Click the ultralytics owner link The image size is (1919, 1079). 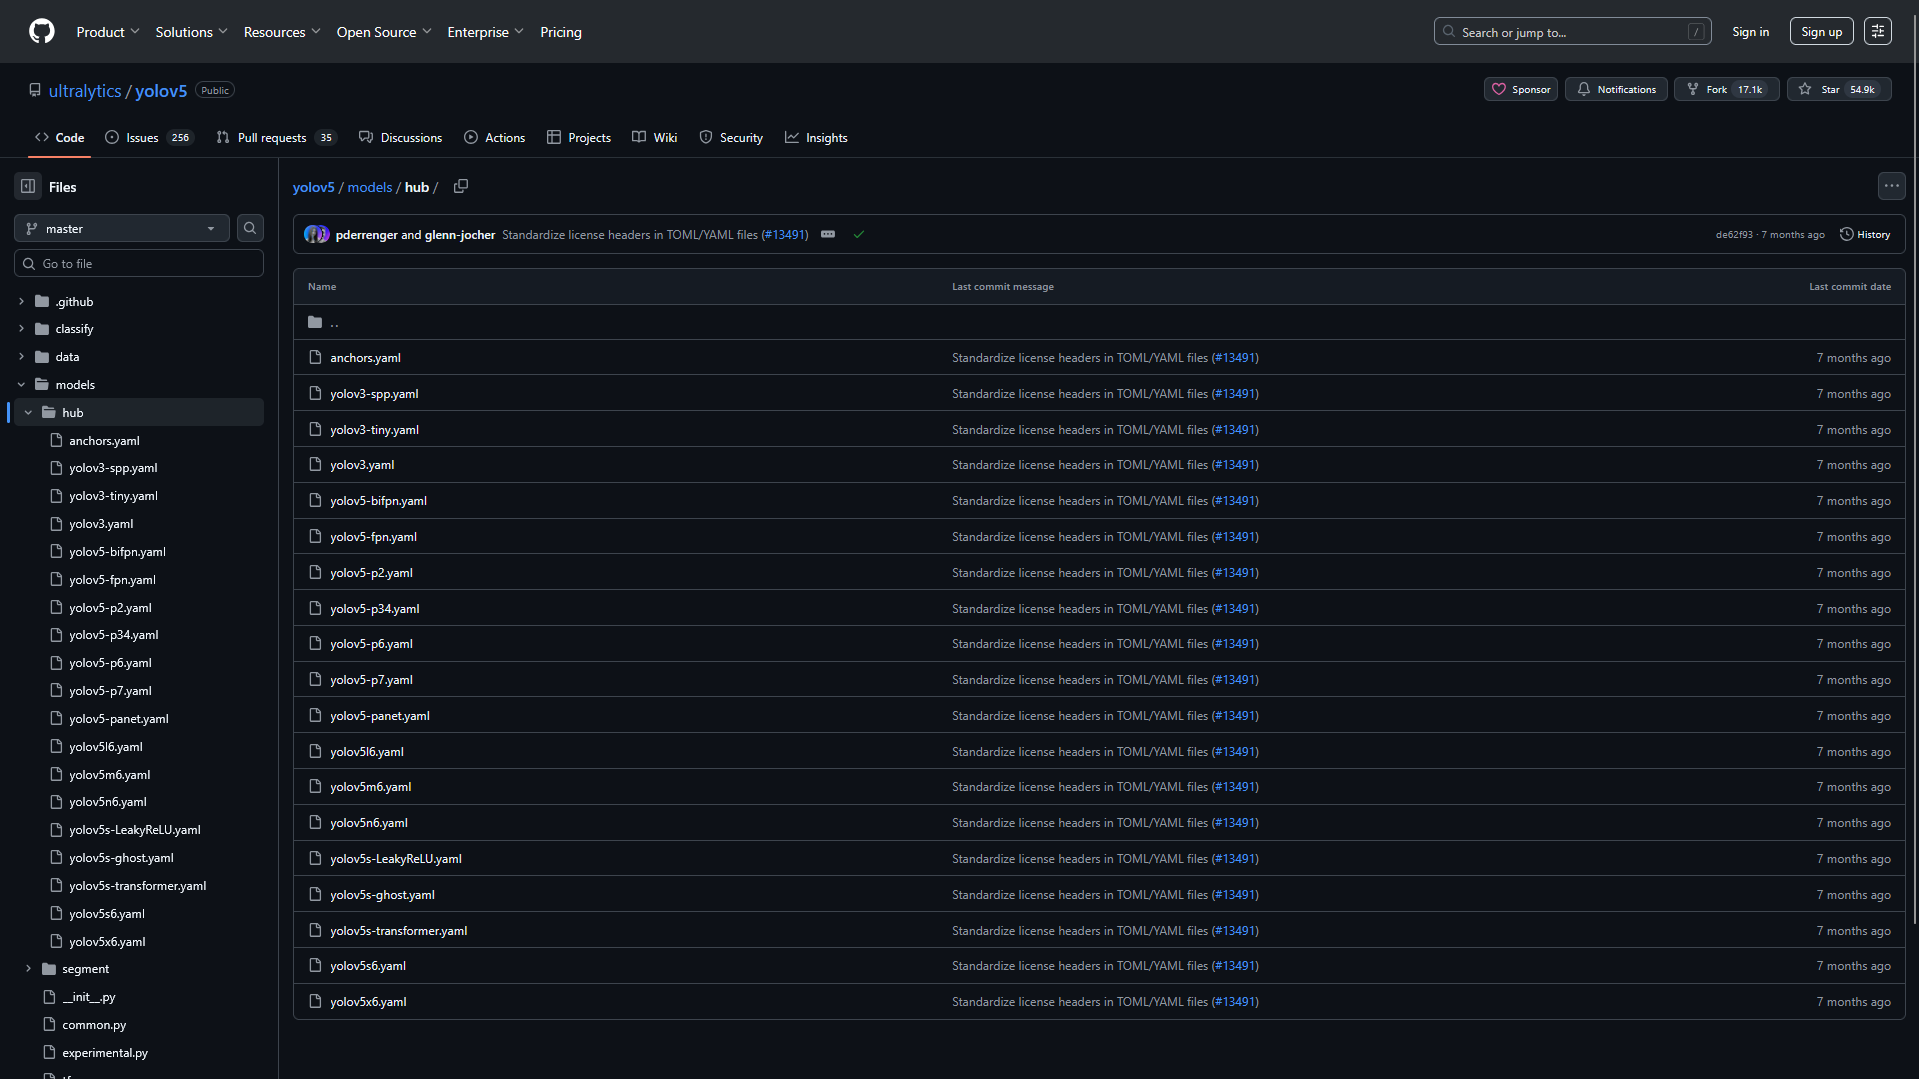[x=85, y=91]
